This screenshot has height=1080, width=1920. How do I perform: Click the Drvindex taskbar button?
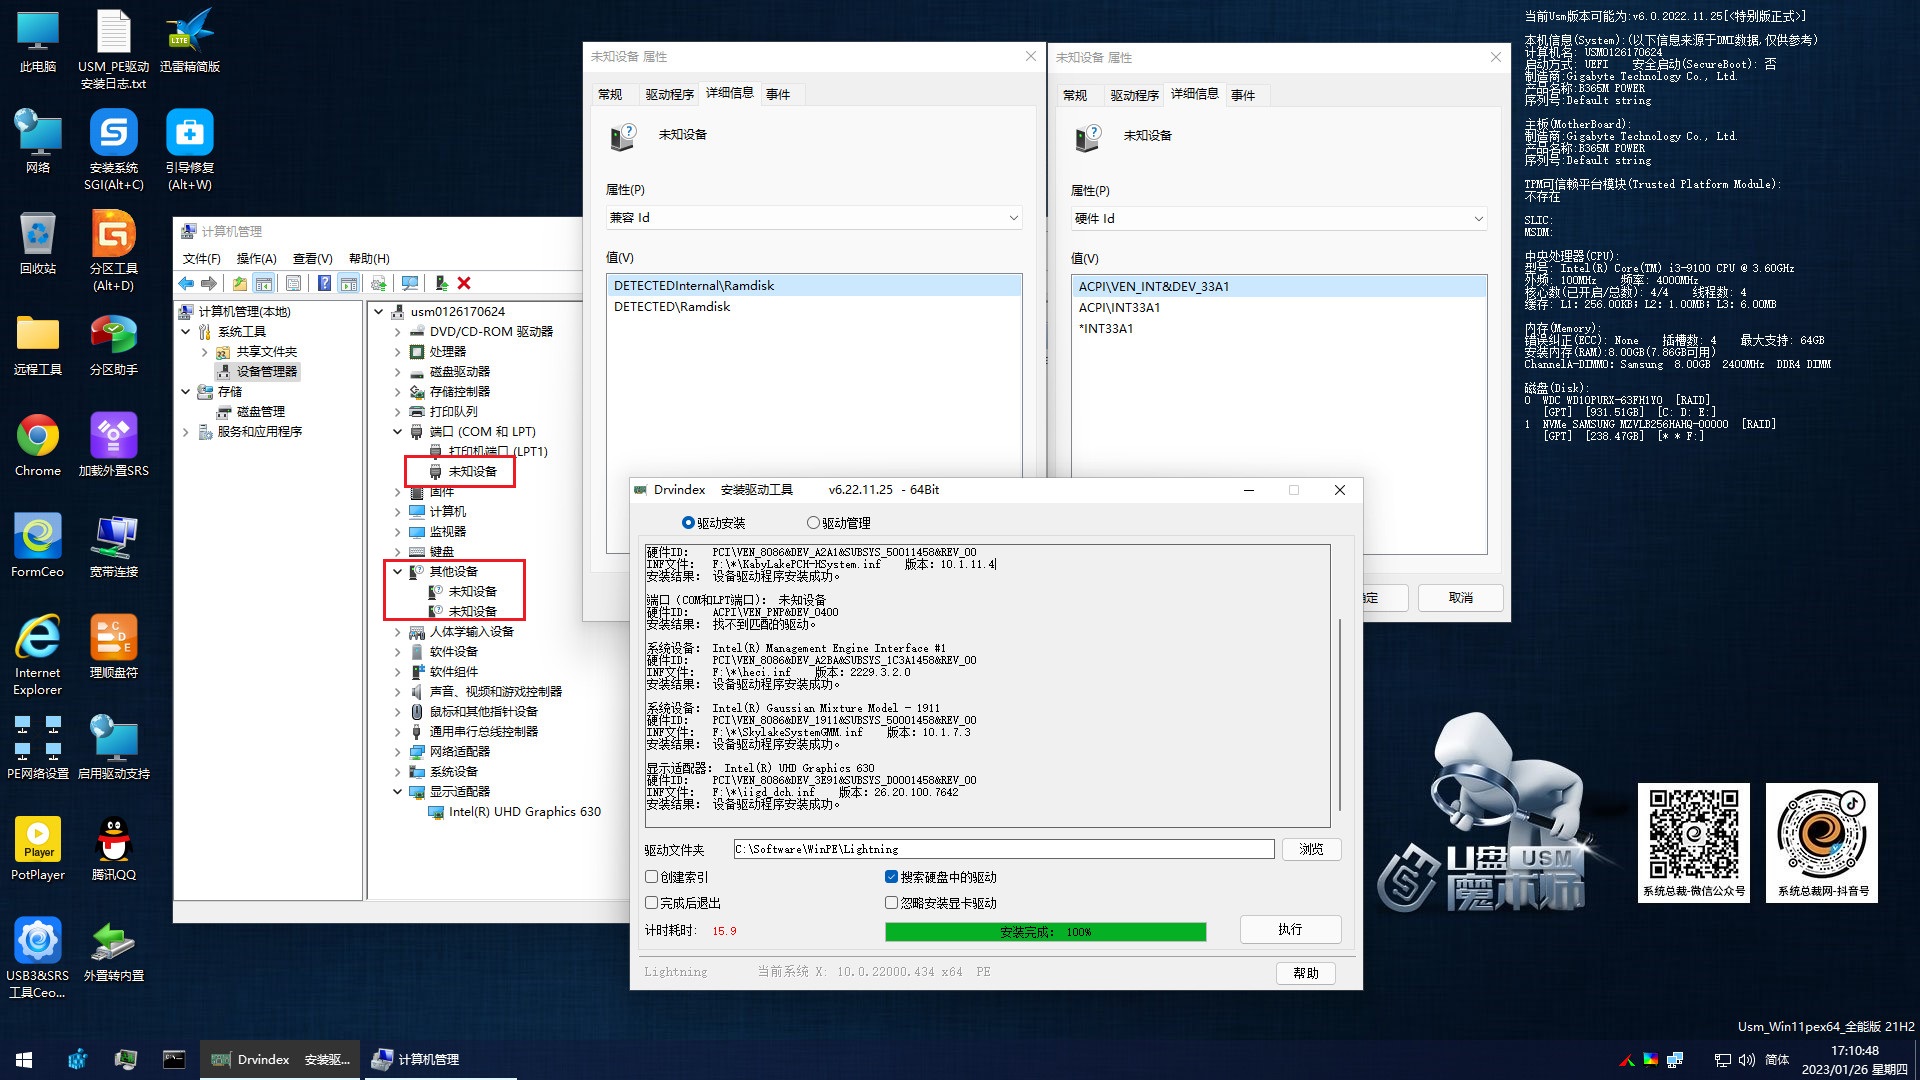click(x=280, y=1059)
